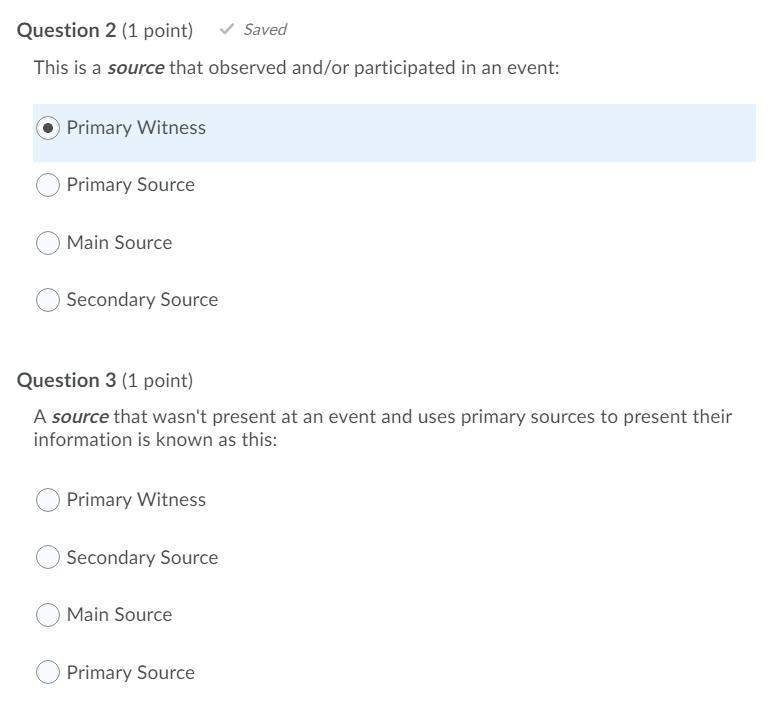
Task: Click the Question 3 heading
Action: tap(66, 380)
